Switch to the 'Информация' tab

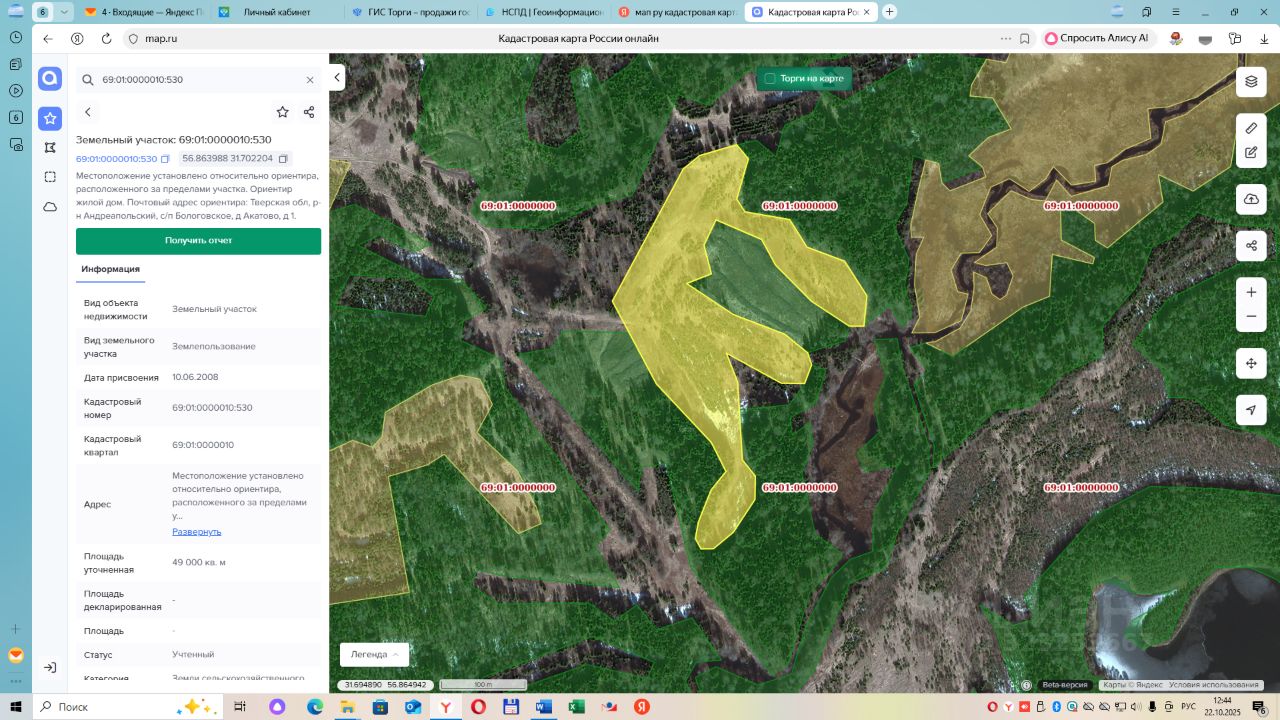pyautogui.click(x=110, y=269)
